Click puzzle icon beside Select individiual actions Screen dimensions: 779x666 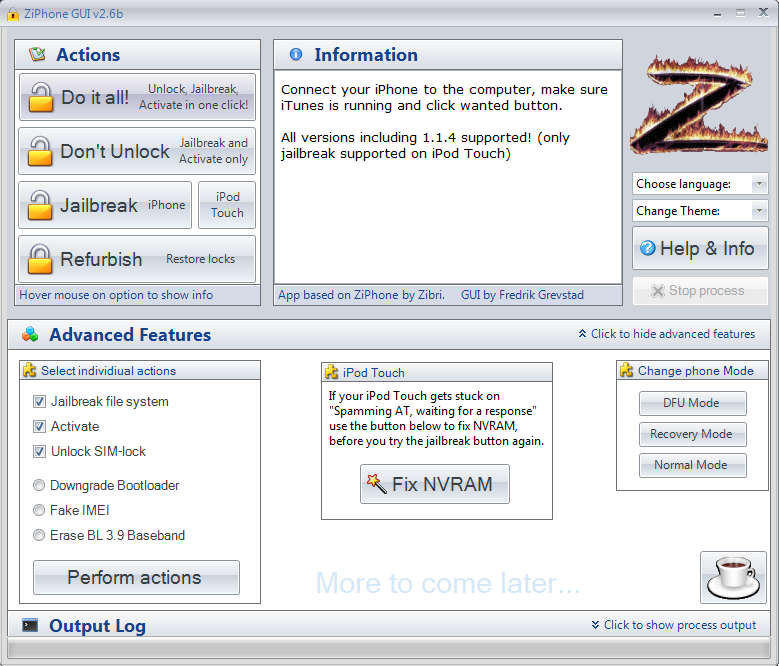pyautogui.click(x=30, y=370)
